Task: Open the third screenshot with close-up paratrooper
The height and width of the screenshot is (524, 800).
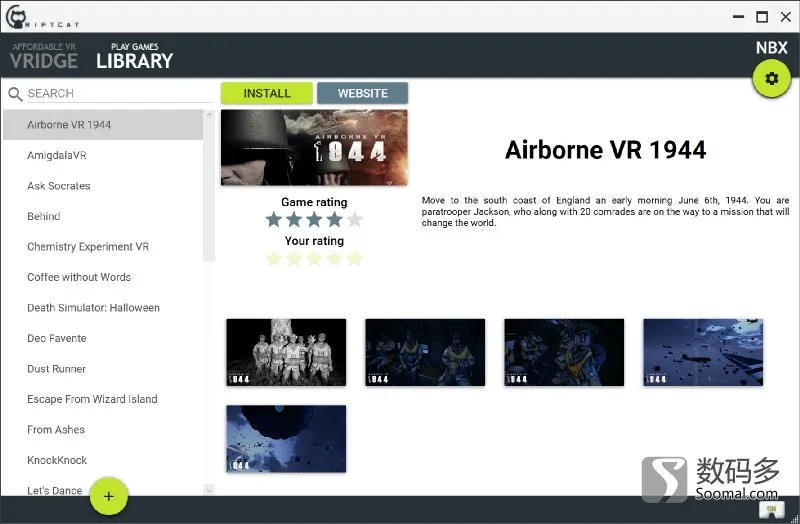Action: (x=564, y=353)
